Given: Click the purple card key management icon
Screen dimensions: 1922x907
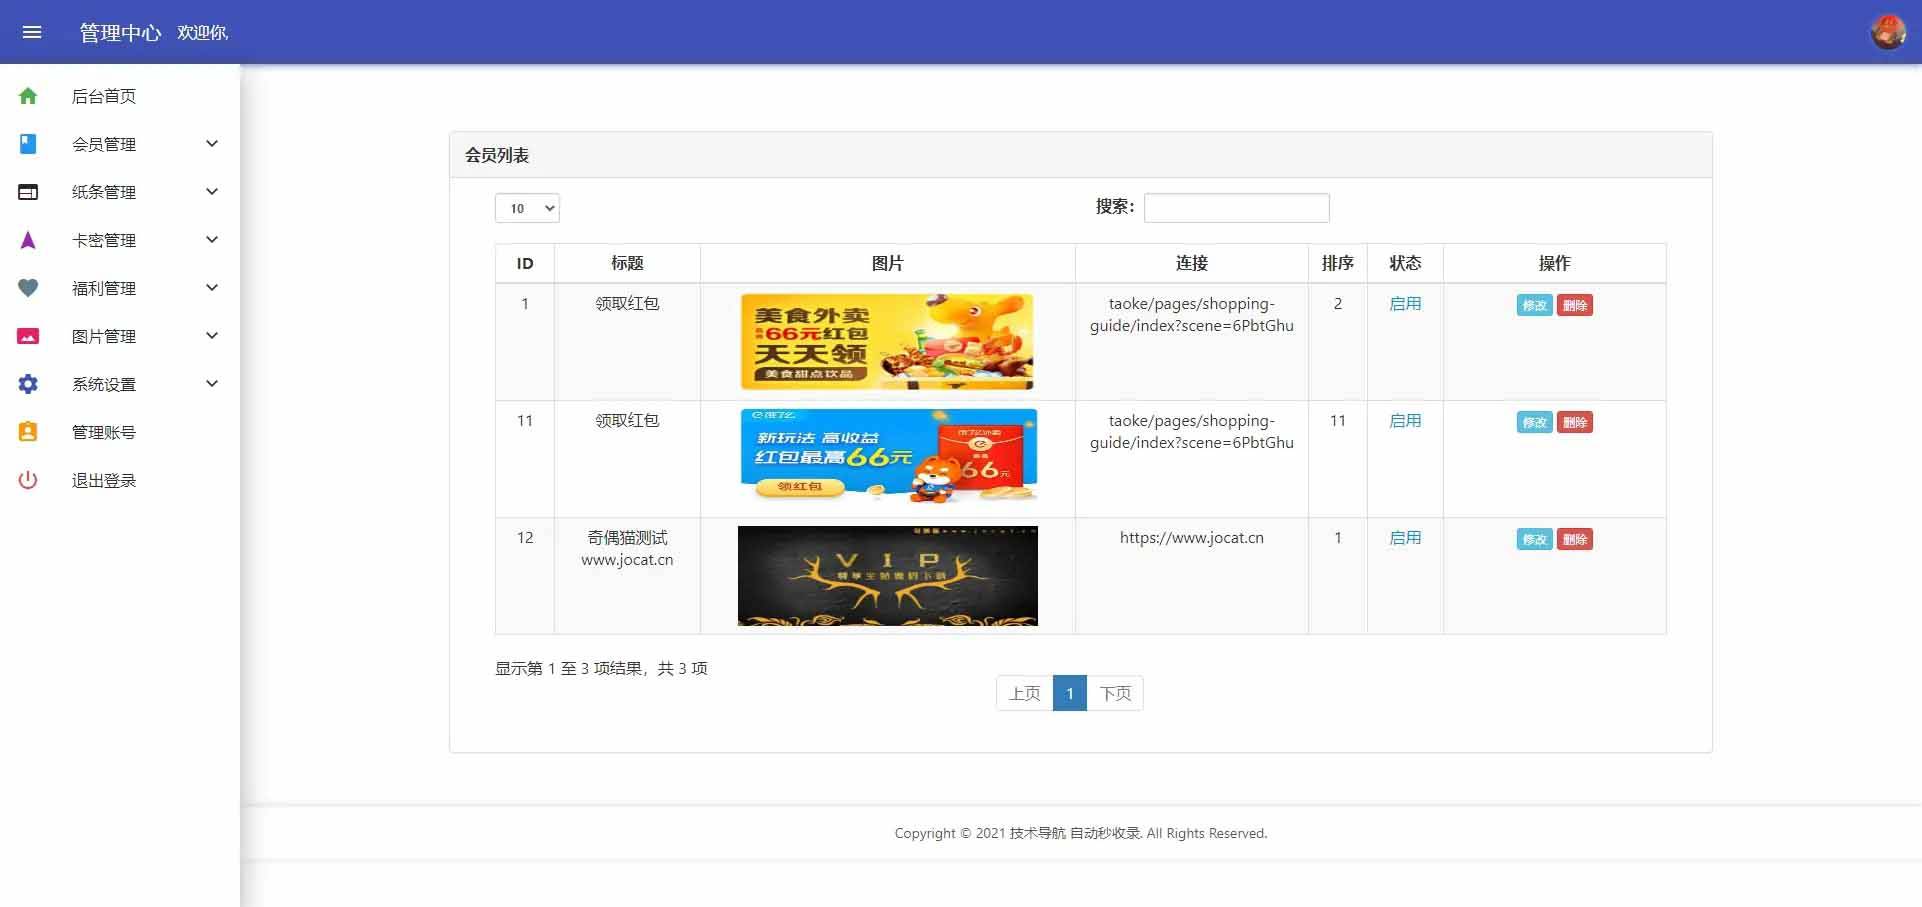Looking at the screenshot, I should click(28, 240).
